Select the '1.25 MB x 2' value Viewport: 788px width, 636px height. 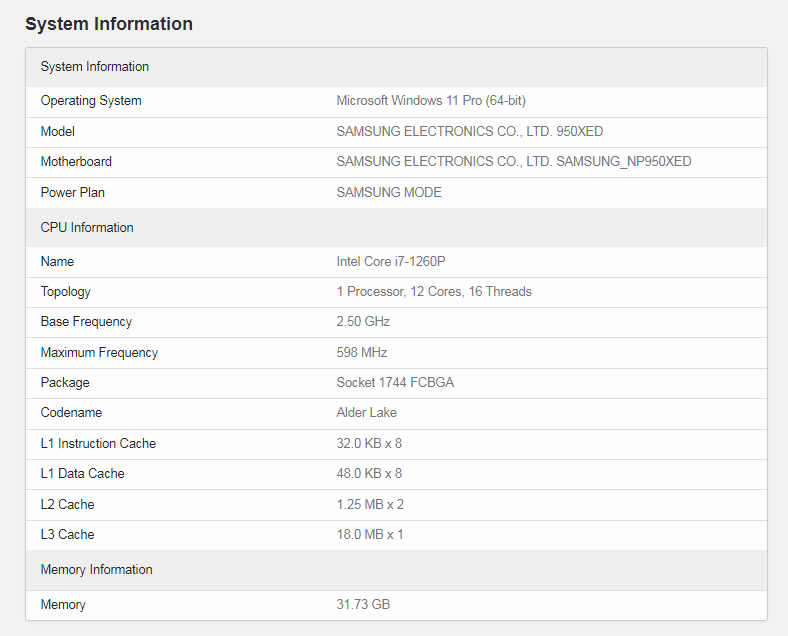[370, 504]
